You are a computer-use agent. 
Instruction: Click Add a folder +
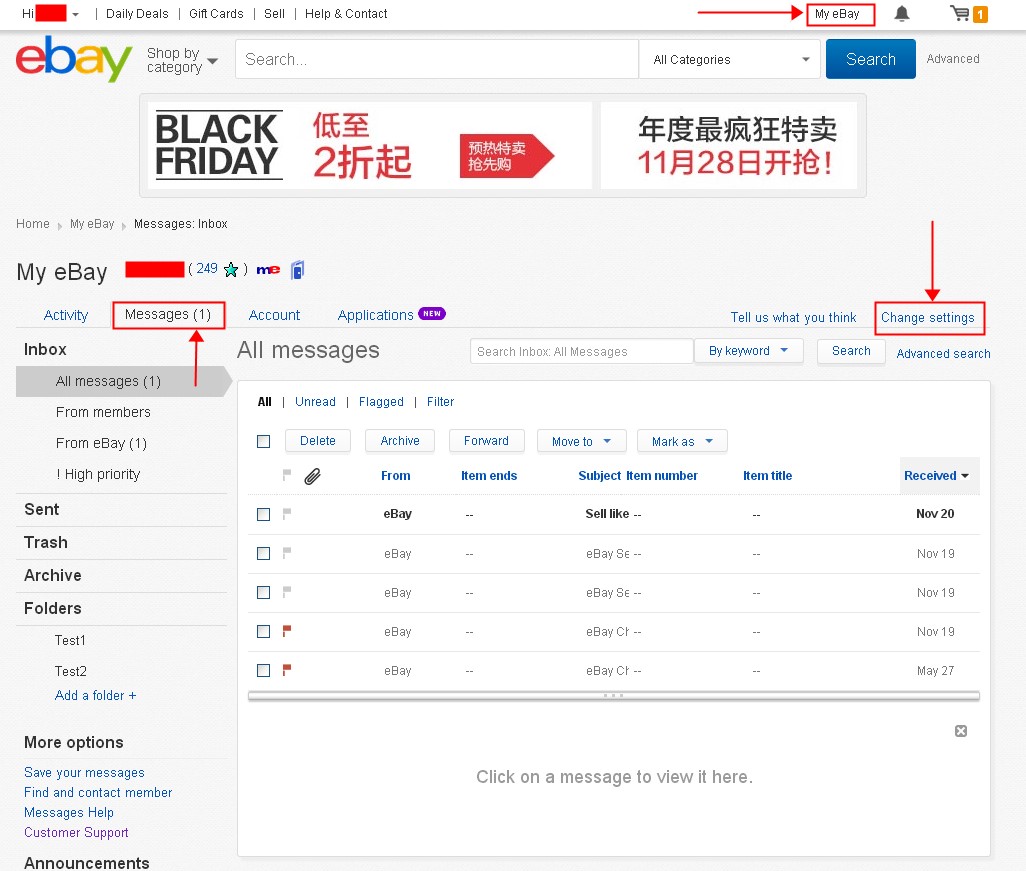point(96,696)
